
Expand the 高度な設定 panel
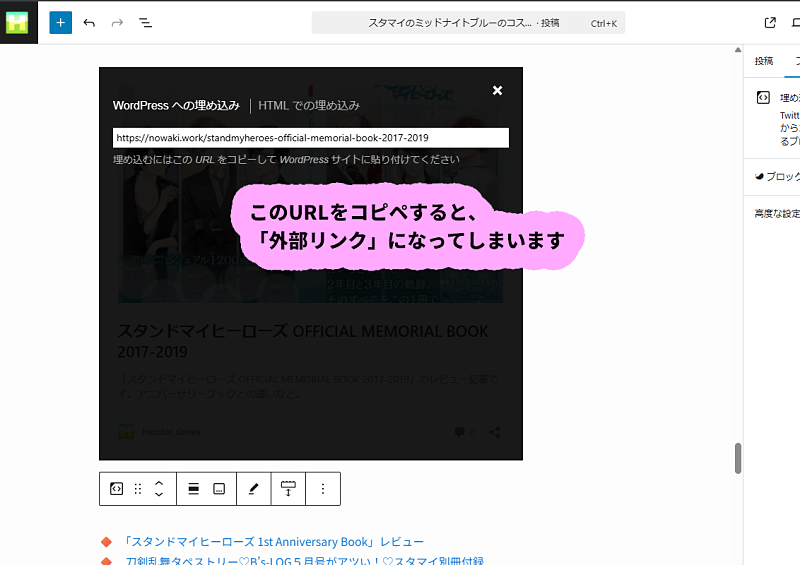point(777,214)
